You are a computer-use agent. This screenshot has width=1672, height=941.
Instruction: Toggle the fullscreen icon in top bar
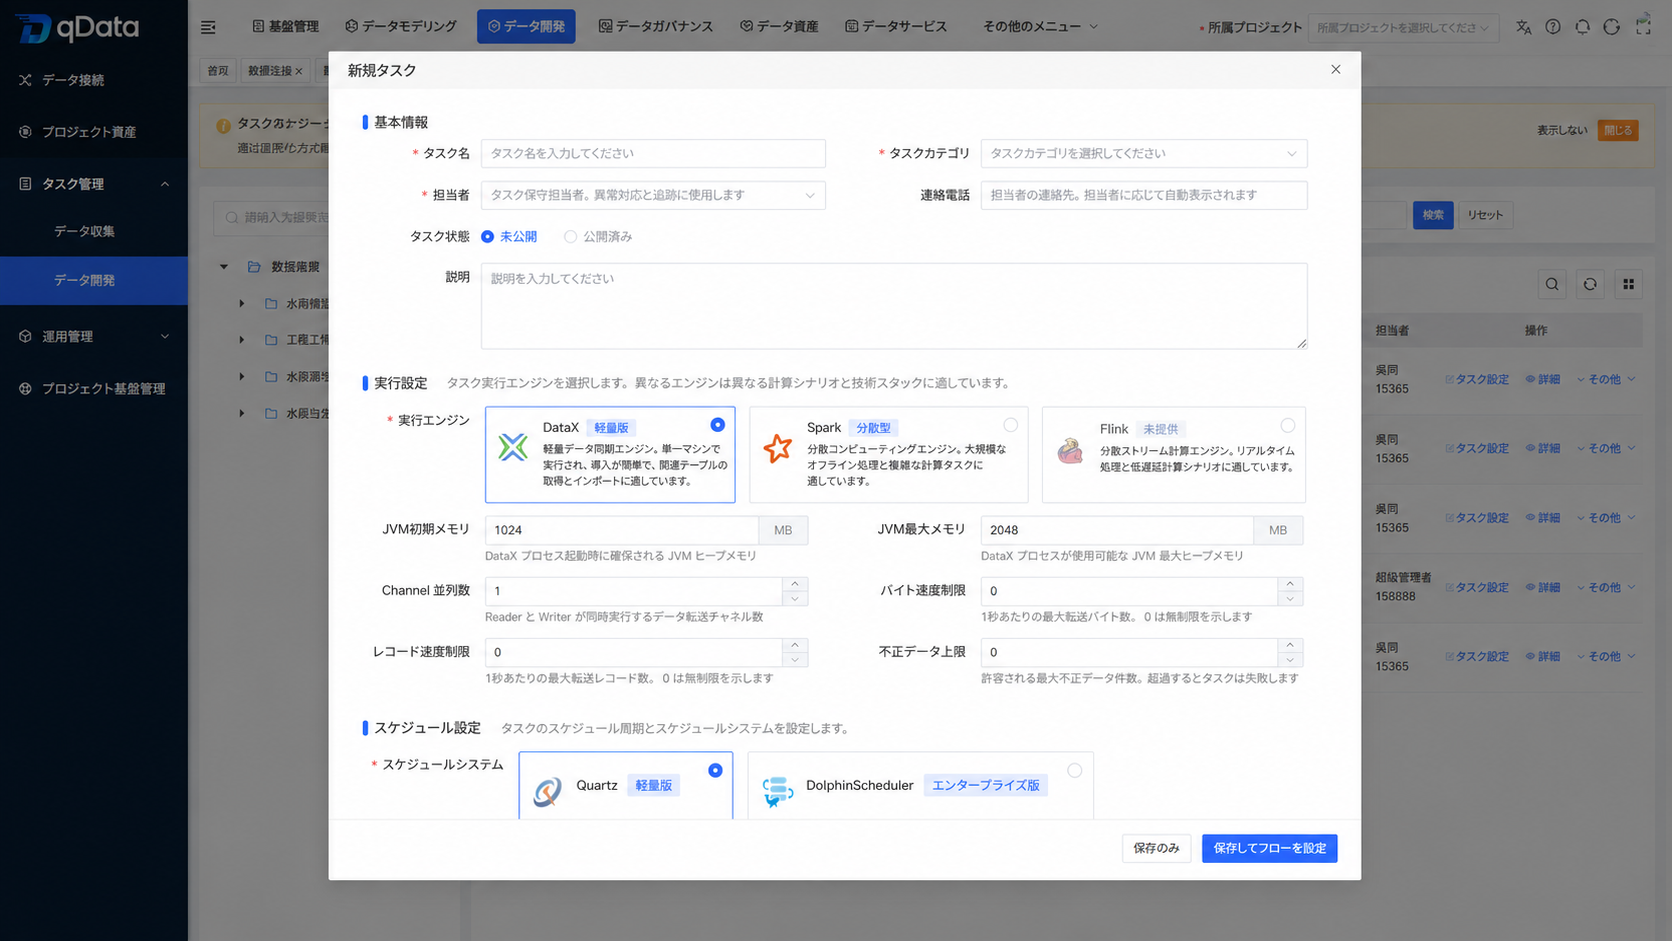pyautogui.click(x=1643, y=27)
